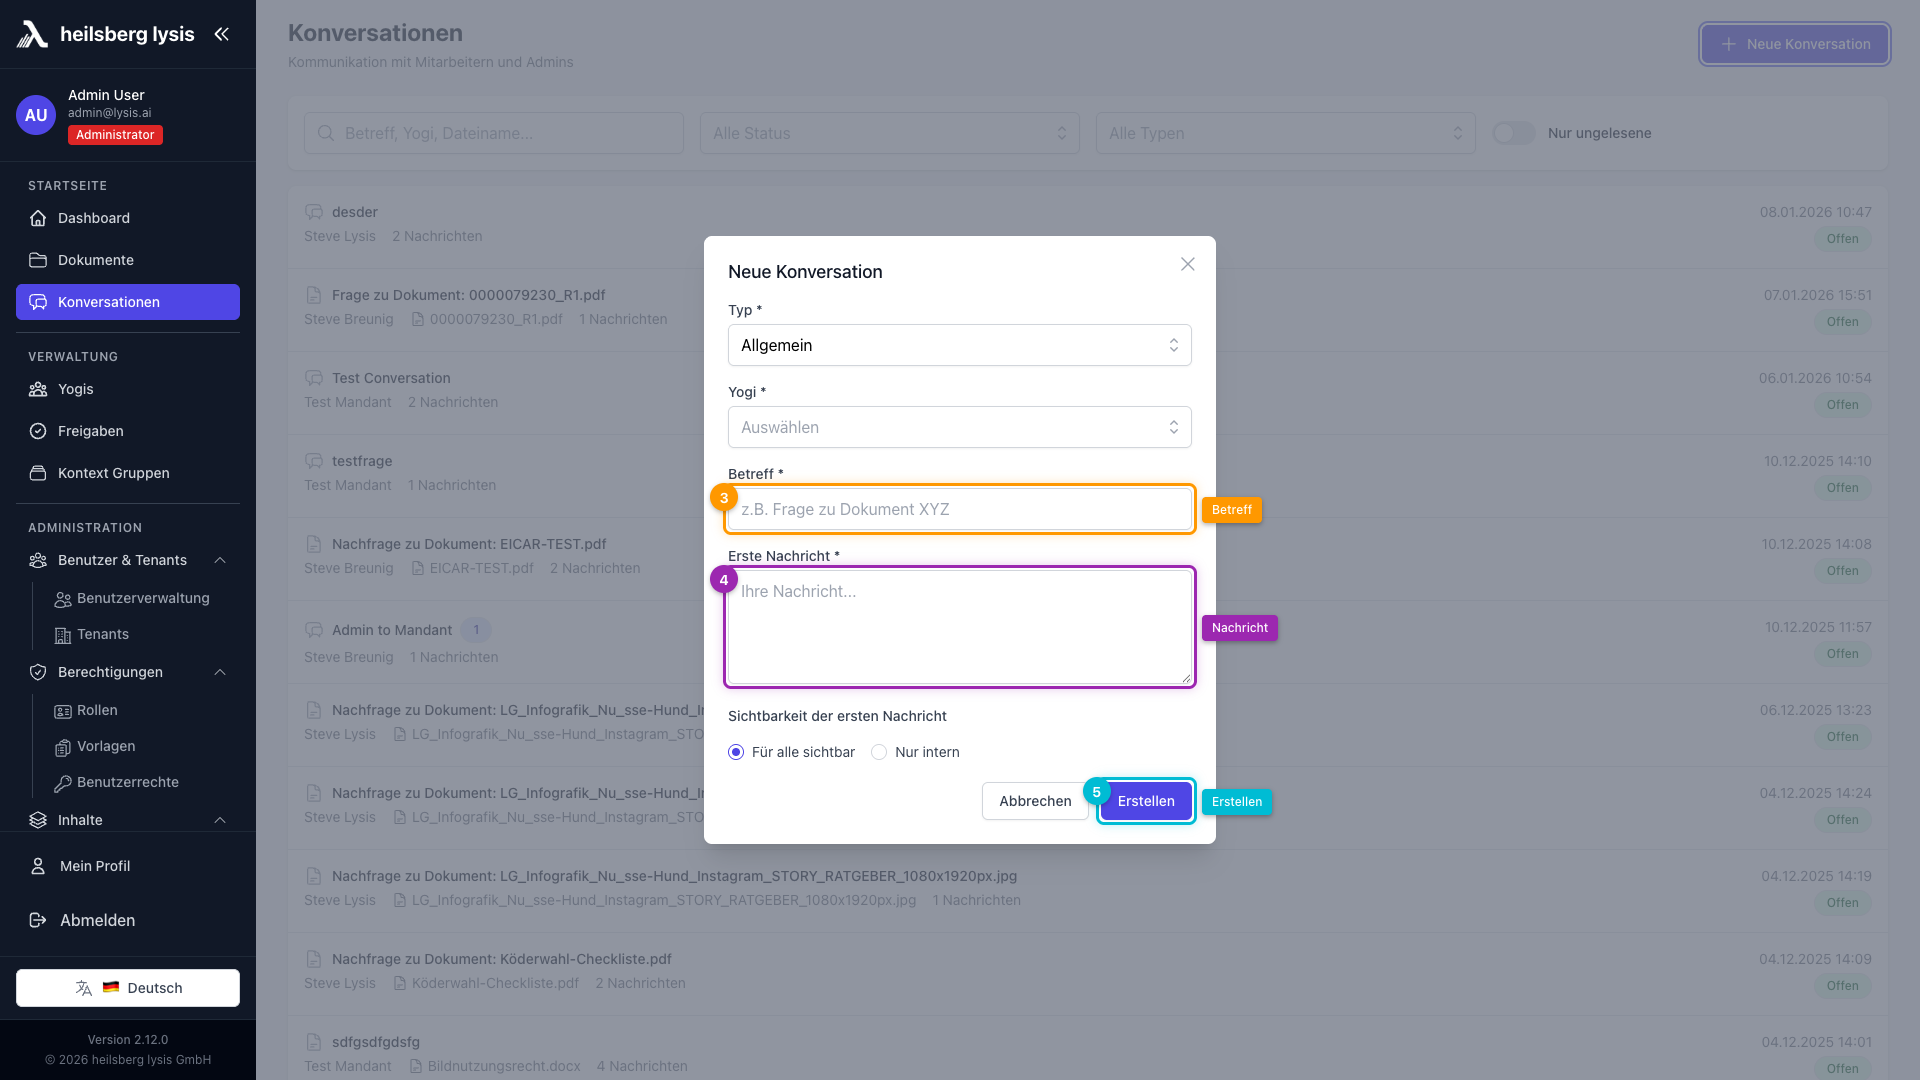Open testfrage conversation

click(x=1088, y=474)
